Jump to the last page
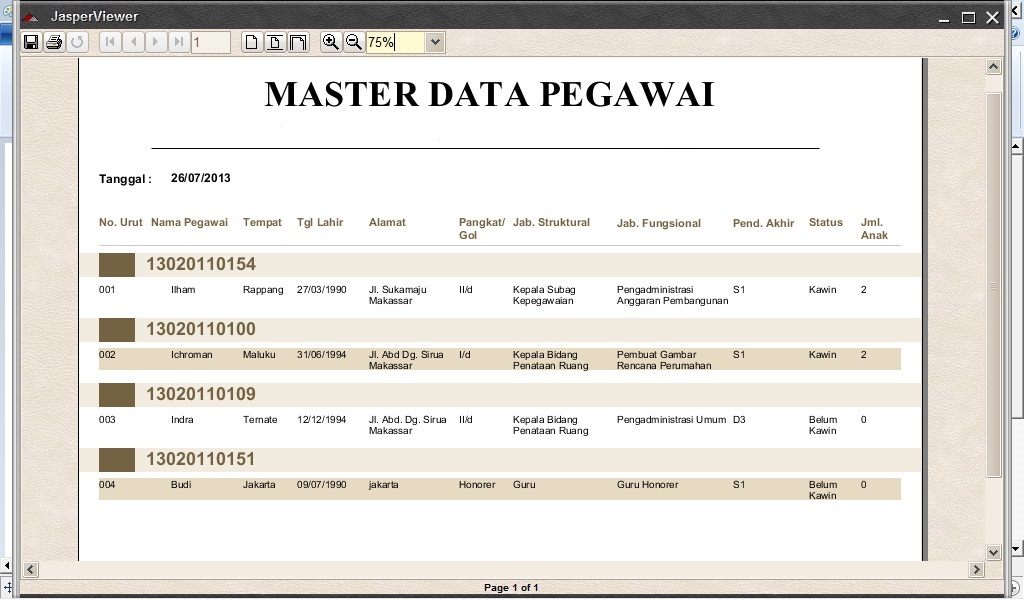The height and width of the screenshot is (600, 1024). (x=180, y=41)
